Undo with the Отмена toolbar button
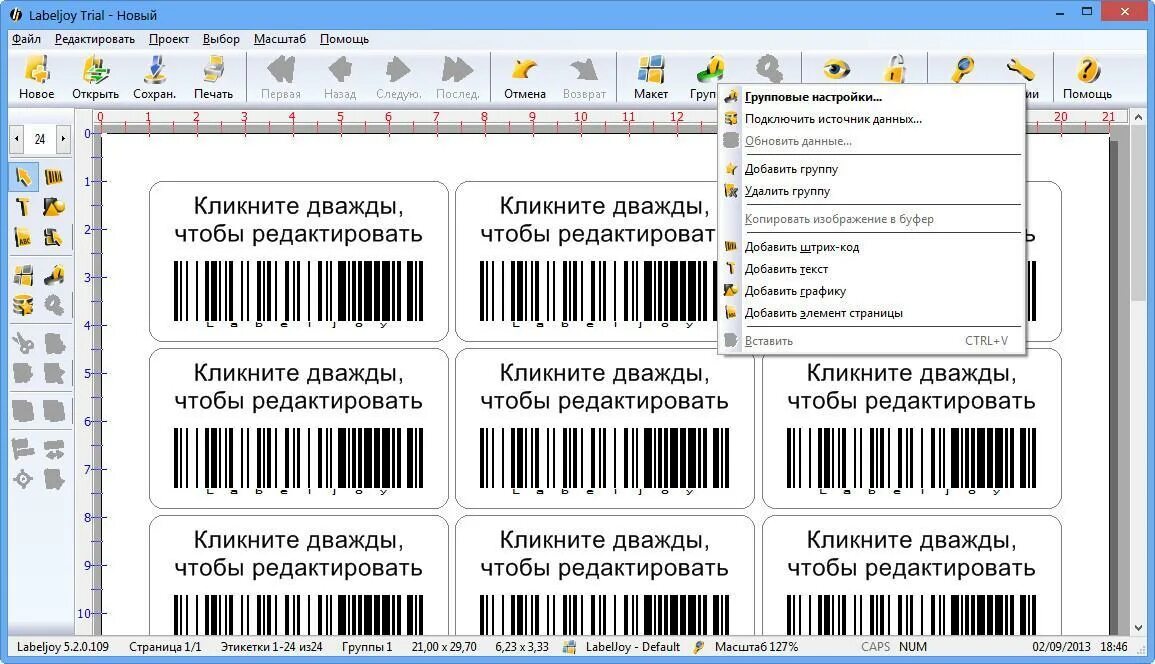Screen dimensions: 1155x664 tap(524, 77)
